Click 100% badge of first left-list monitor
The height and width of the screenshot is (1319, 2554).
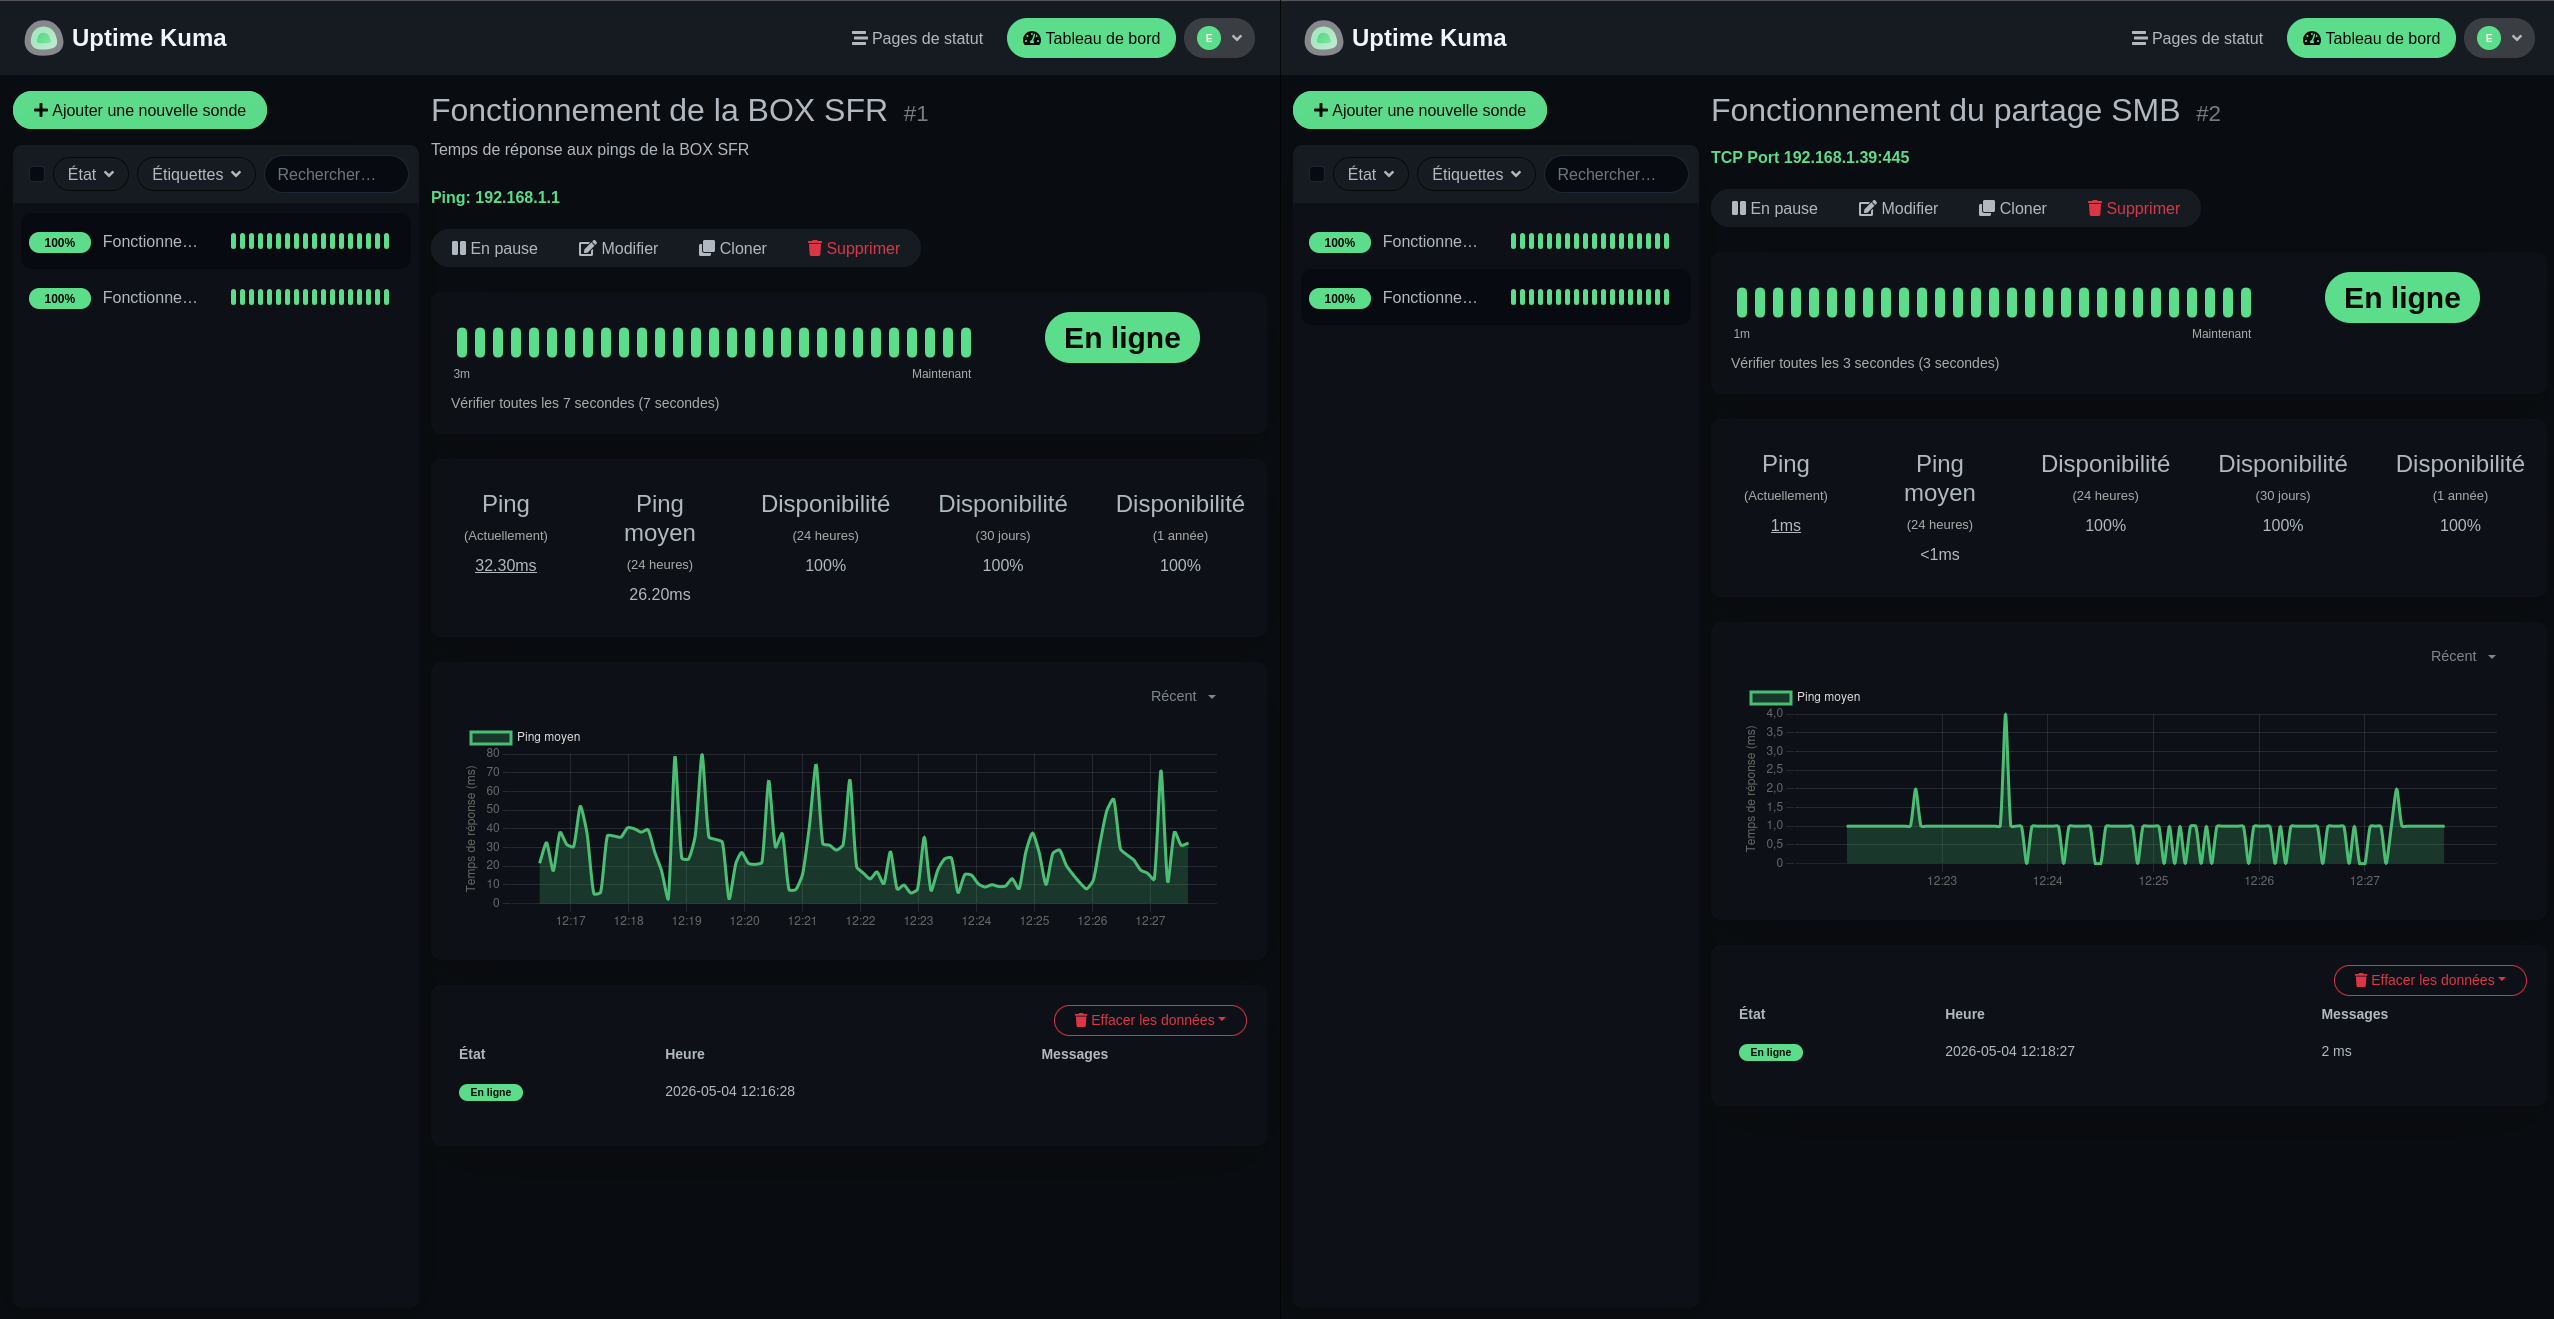[60, 242]
